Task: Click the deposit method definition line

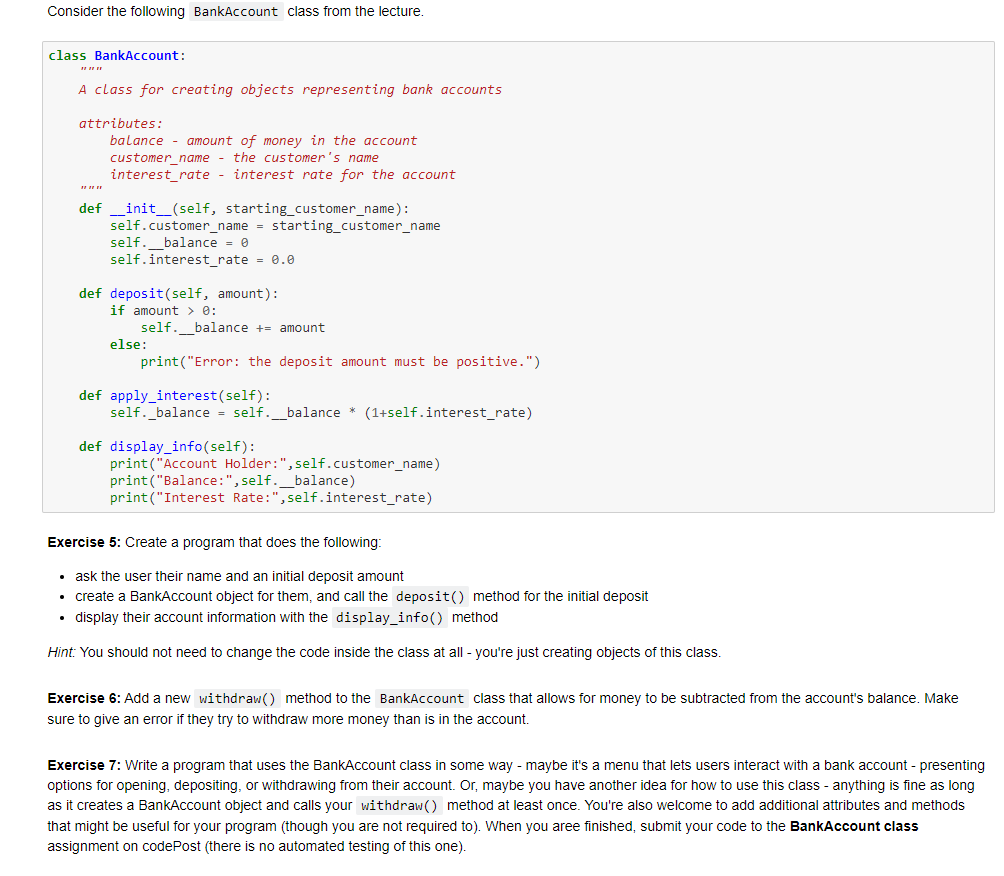Action: point(179,294)
